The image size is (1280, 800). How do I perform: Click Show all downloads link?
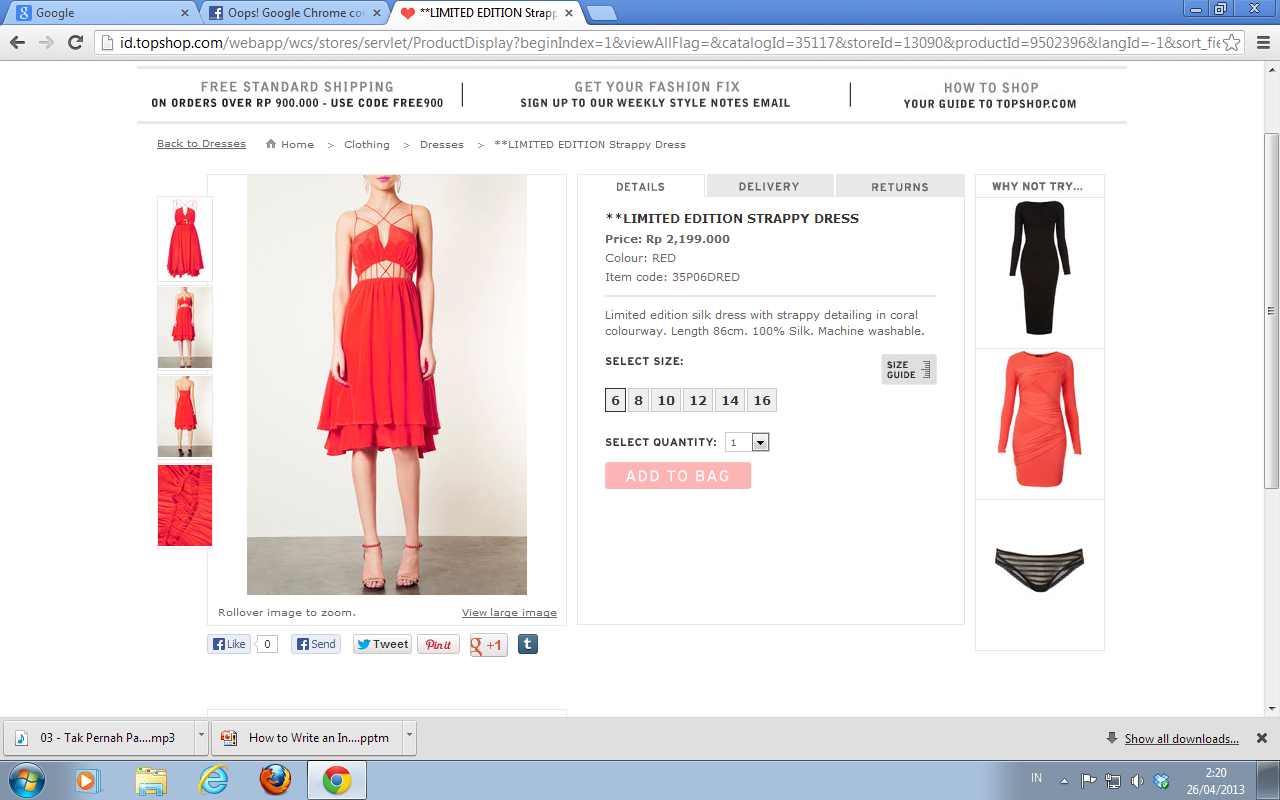1182,739
